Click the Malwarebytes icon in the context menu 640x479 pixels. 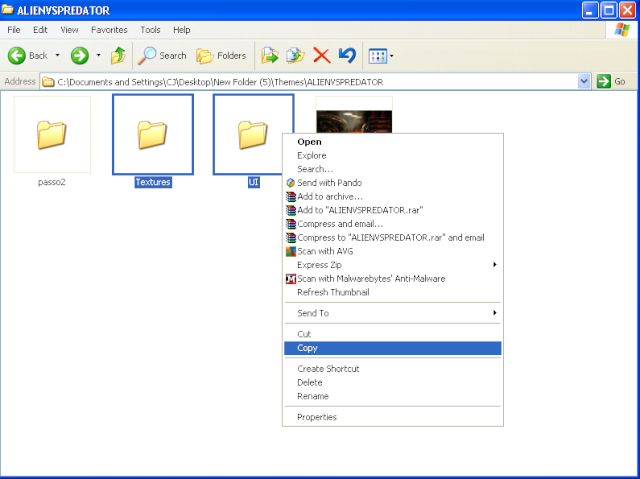click(x=291, y=279)
